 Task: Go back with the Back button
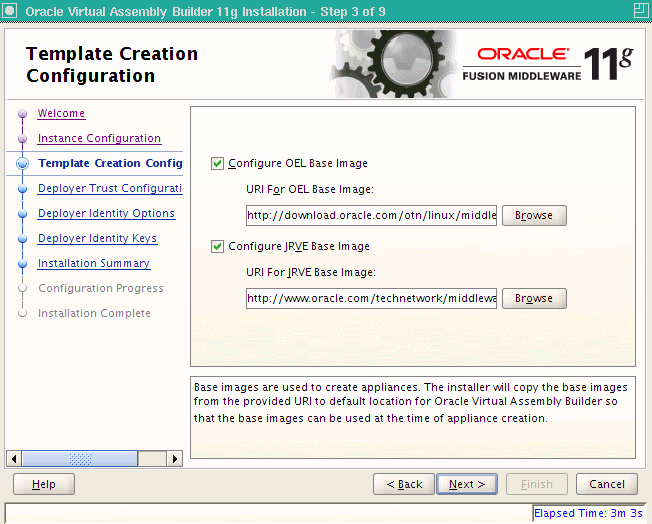(x=404, y=484)
